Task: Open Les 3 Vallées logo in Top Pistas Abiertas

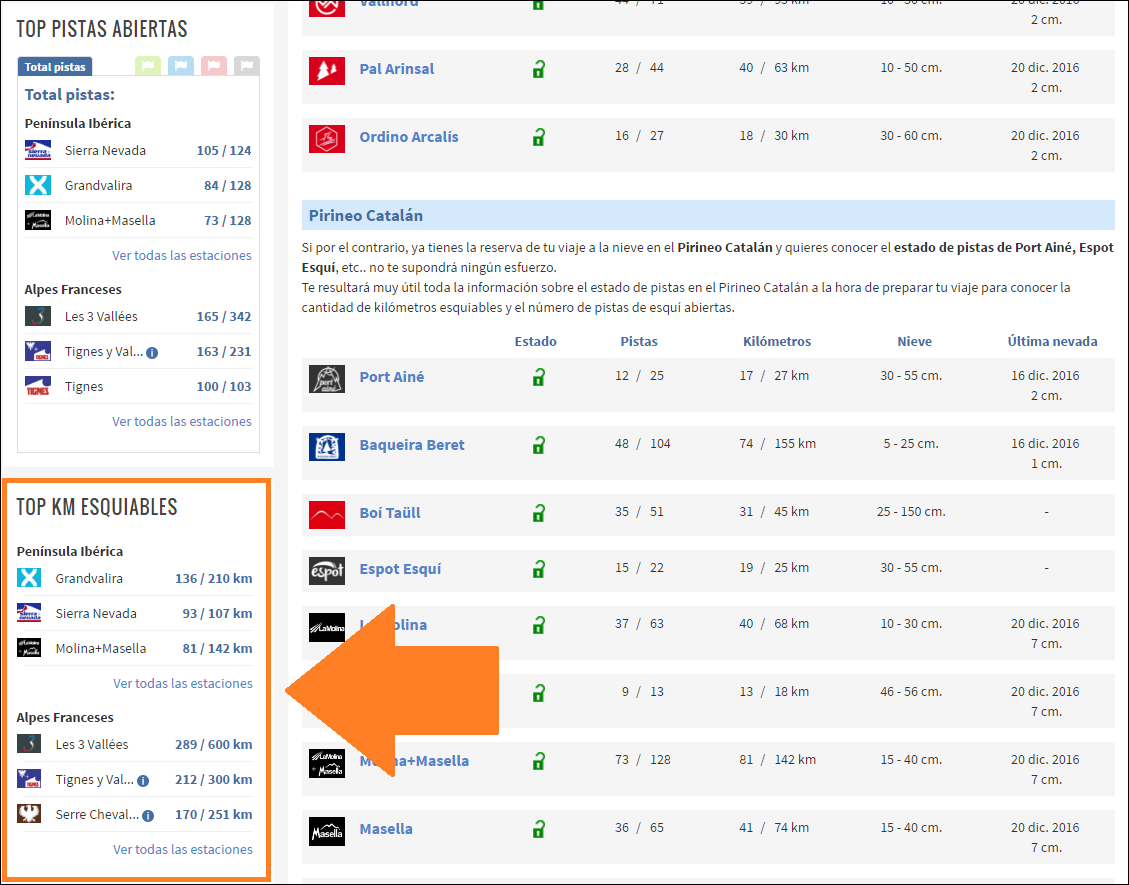Action: (x=38, y=316)
